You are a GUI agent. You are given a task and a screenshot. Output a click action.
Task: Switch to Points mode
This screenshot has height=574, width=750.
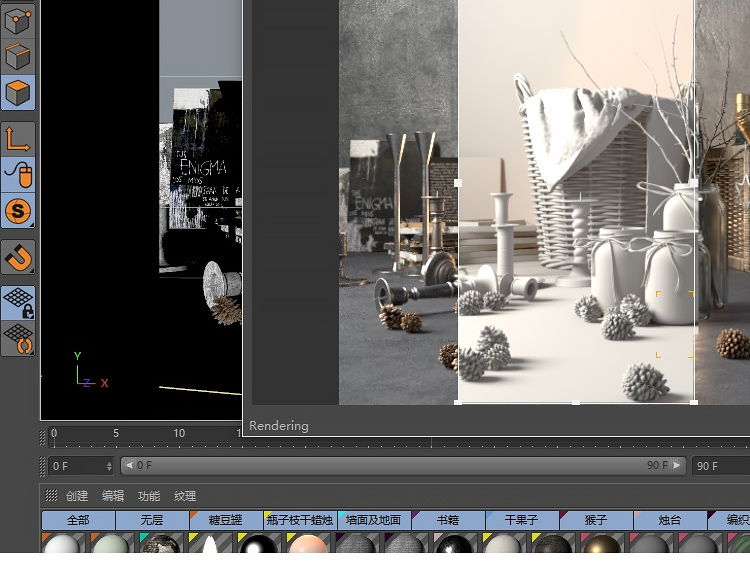(x=18, y=19)
